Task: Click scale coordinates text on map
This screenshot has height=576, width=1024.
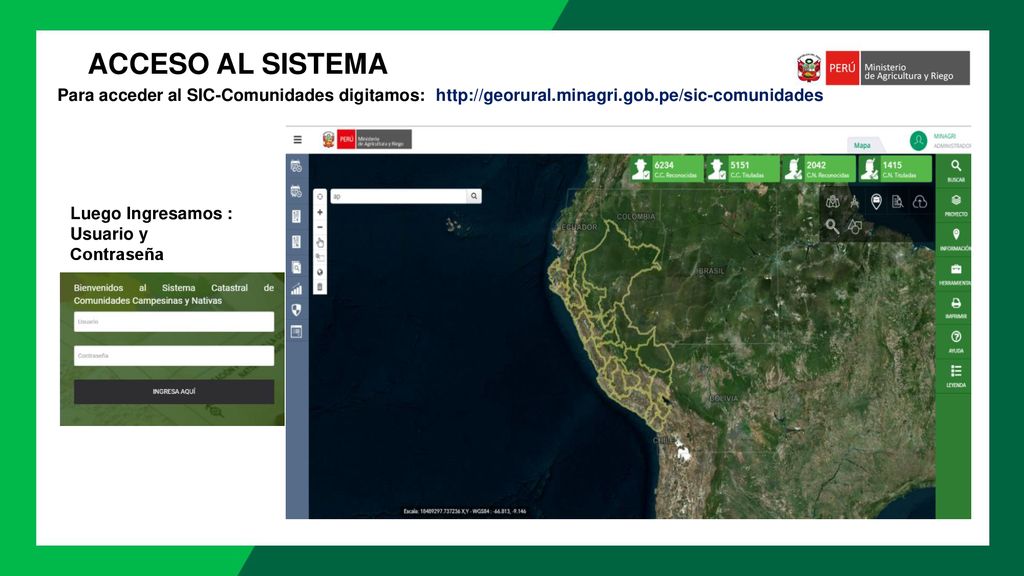Action: (464, 511)
